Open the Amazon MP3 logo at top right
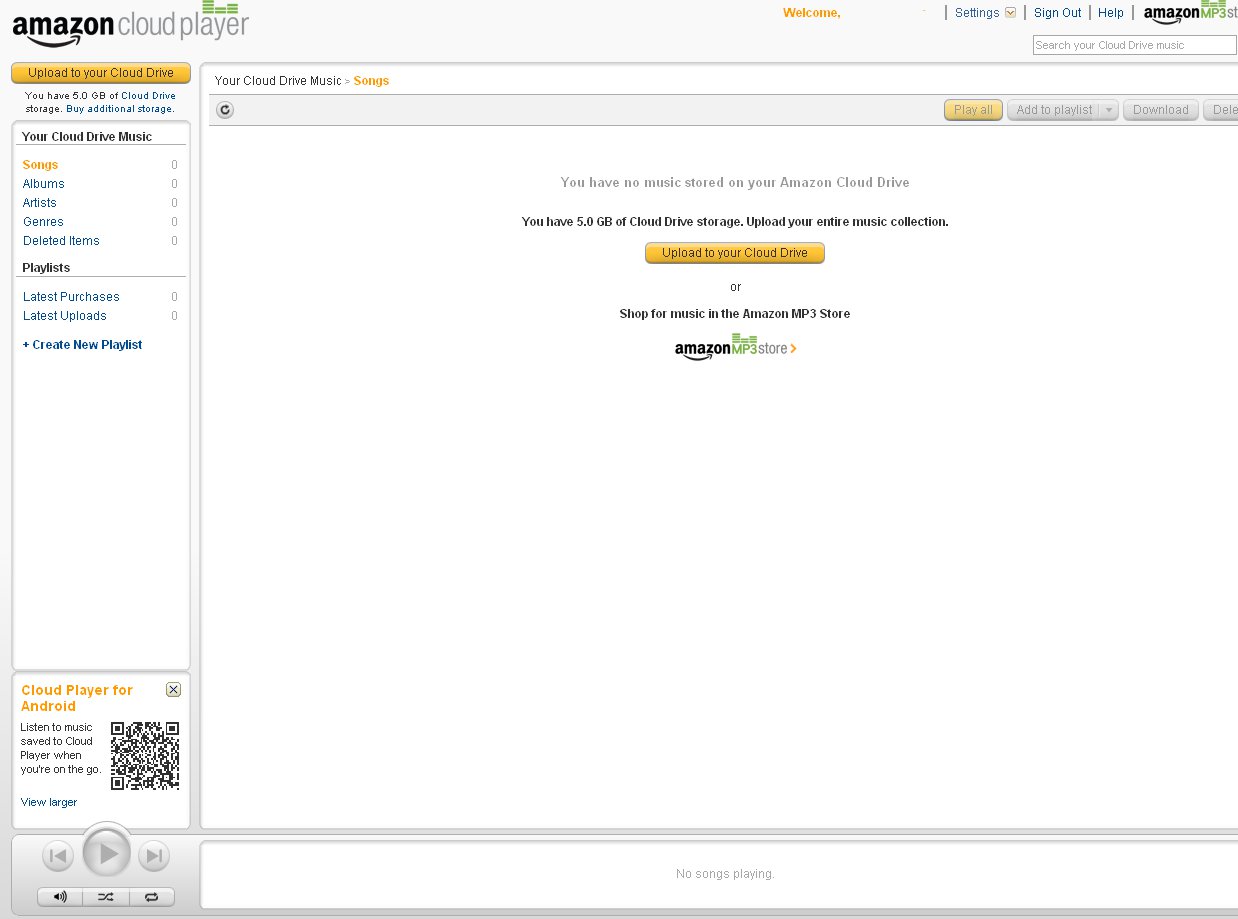This screenshot has height=919, width=1238. [1190, 14]
